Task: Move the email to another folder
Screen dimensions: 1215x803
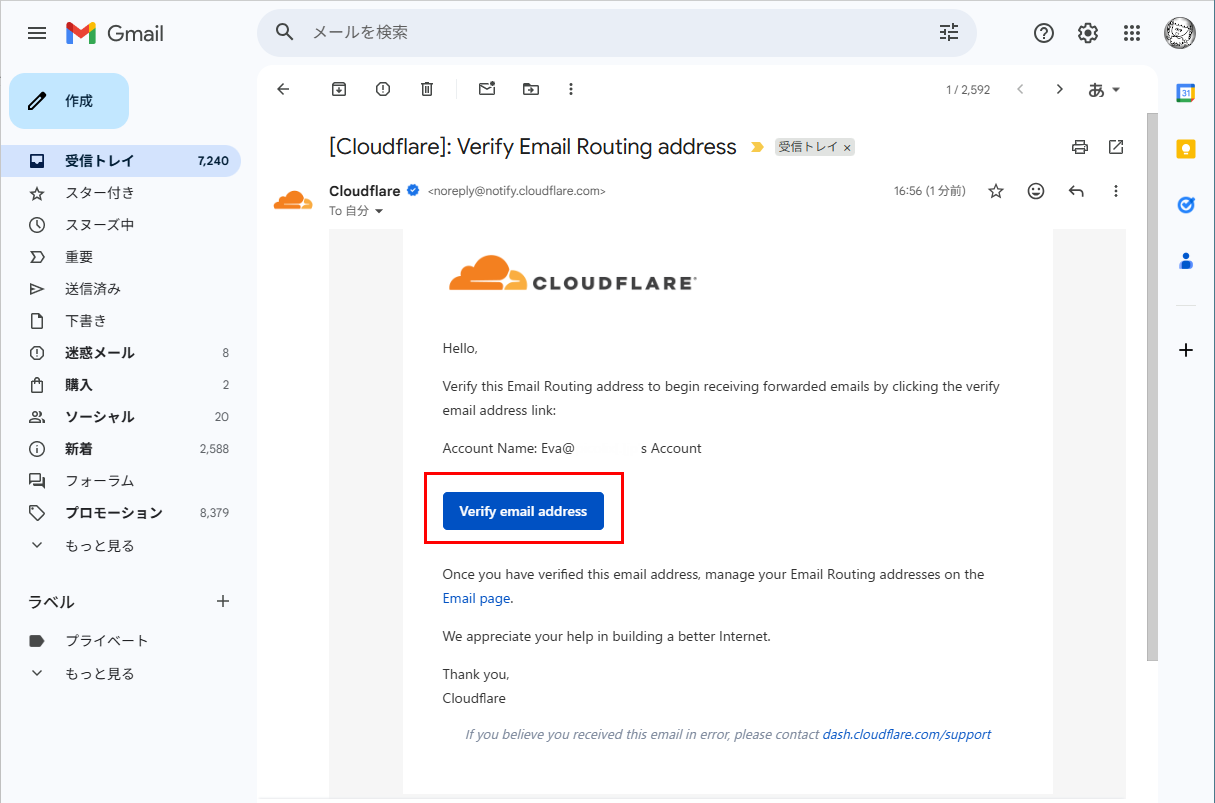Action: 530,89
